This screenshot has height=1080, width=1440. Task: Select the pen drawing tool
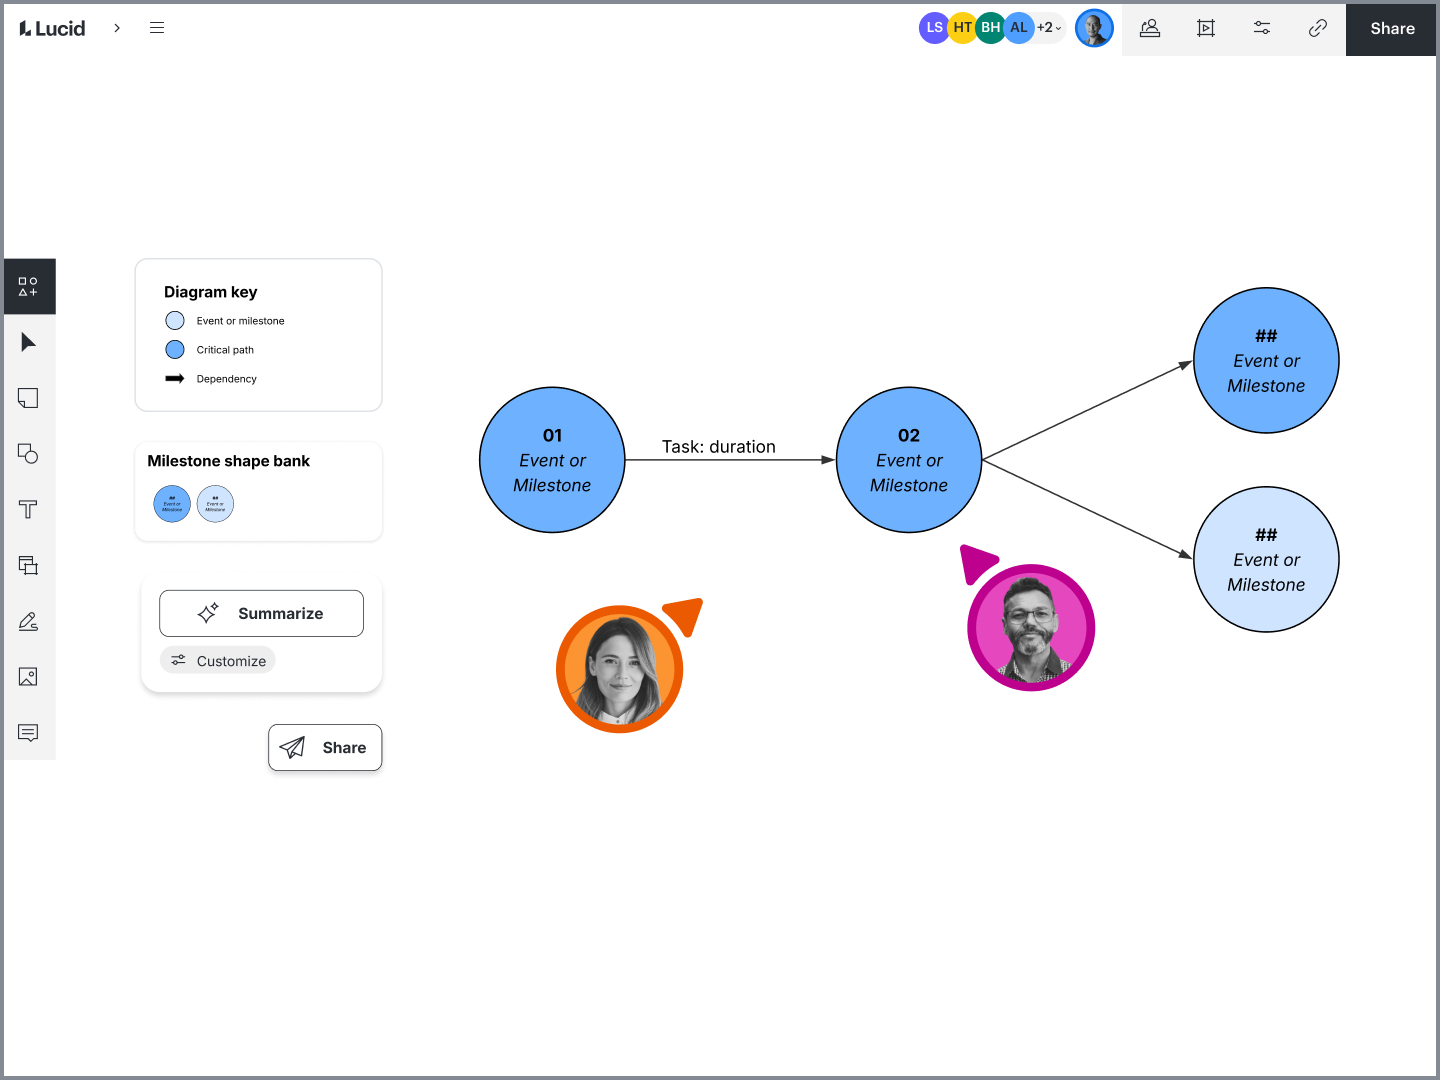click(x=28, y=621)
